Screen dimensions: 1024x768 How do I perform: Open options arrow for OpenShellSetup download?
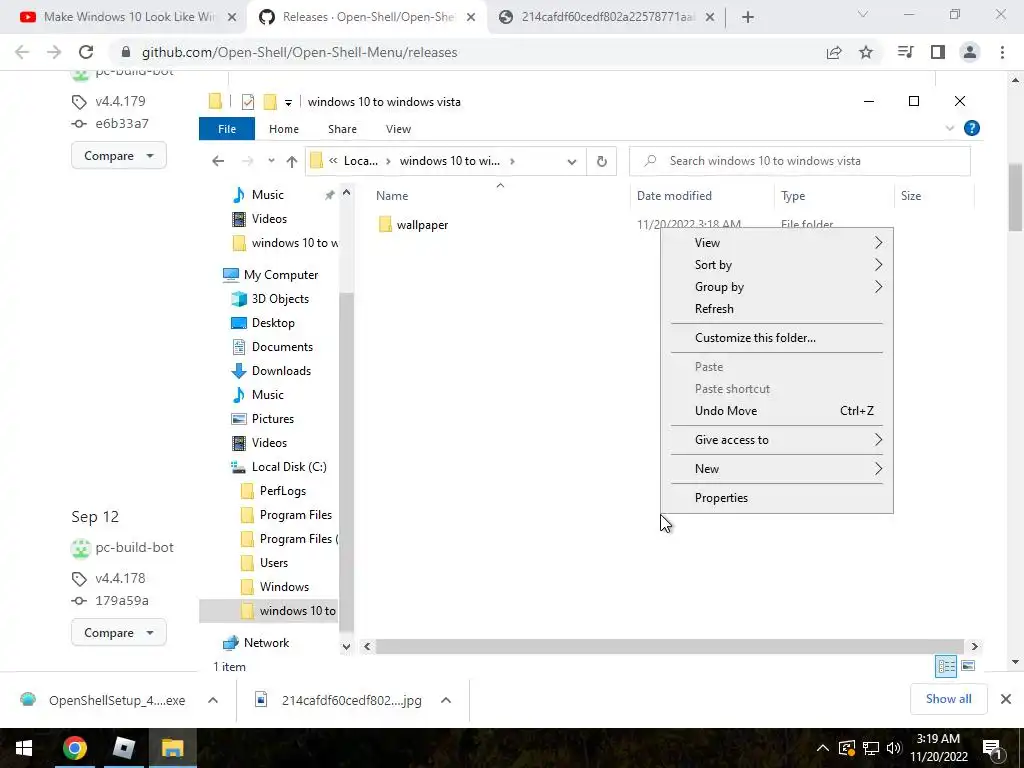coord(213,700)
